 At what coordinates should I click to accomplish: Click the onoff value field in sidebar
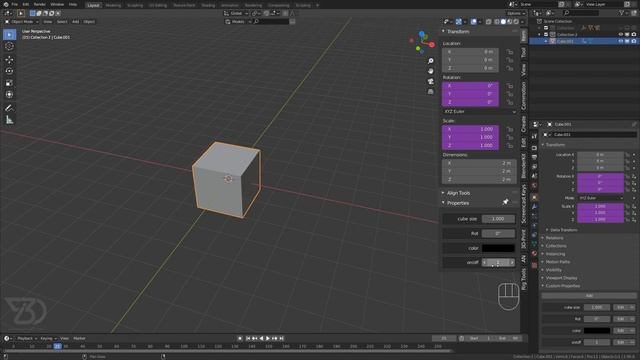click(x=498, y=262)
